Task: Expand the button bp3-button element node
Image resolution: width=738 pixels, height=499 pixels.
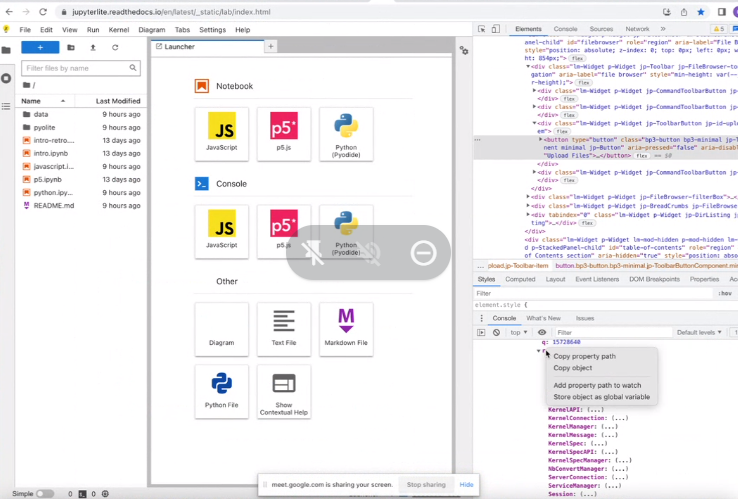Action: click(540, 139)
